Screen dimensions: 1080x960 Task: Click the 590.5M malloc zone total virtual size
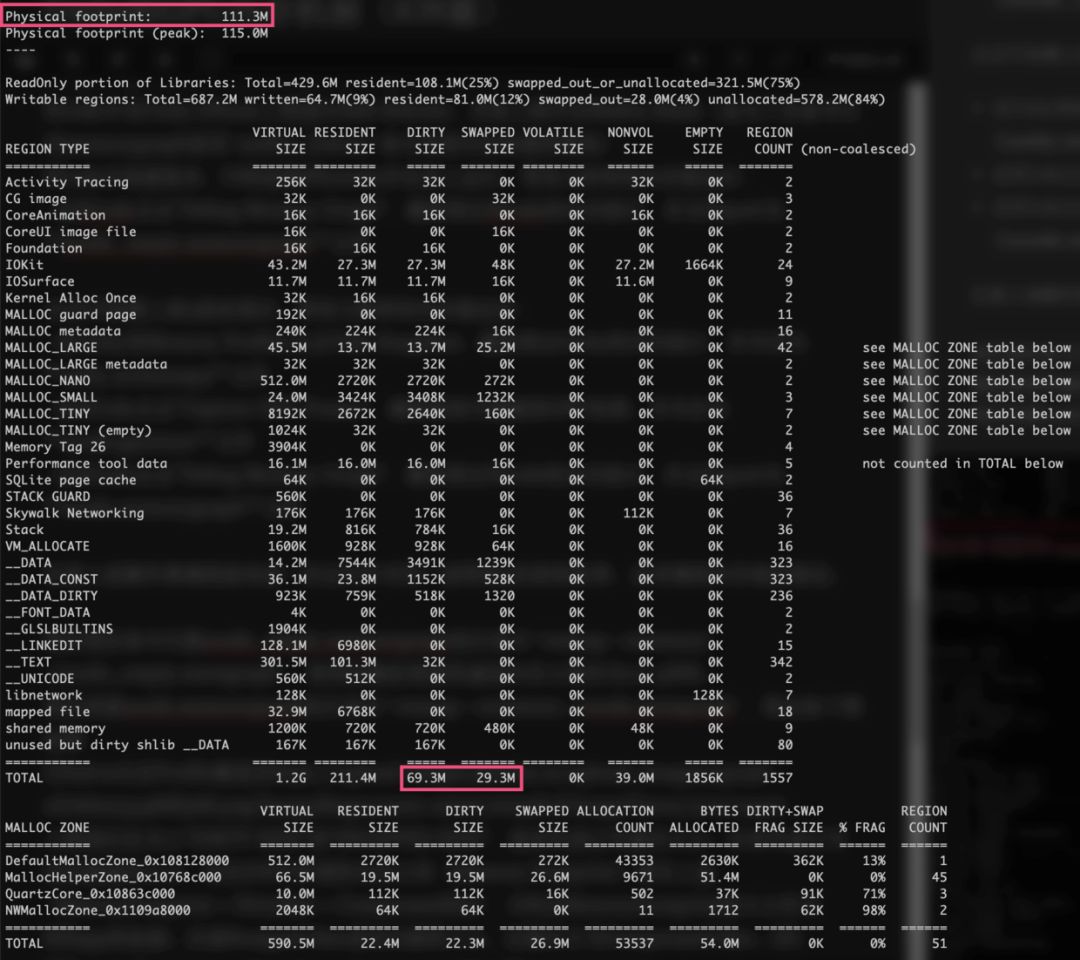coord(291,943)
